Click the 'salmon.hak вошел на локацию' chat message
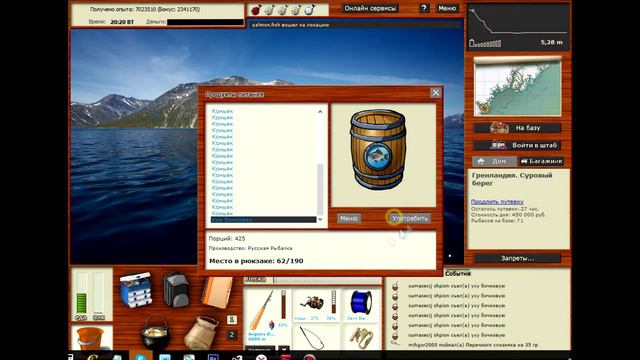 click(290, 25)
